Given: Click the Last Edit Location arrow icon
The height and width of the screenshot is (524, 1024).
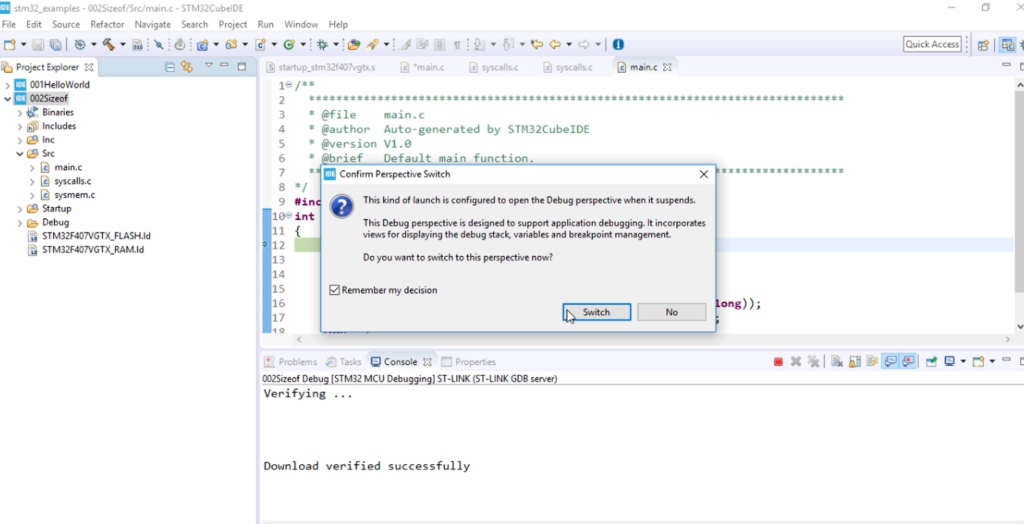Looking at the screenshot, I should click(537, 44).
